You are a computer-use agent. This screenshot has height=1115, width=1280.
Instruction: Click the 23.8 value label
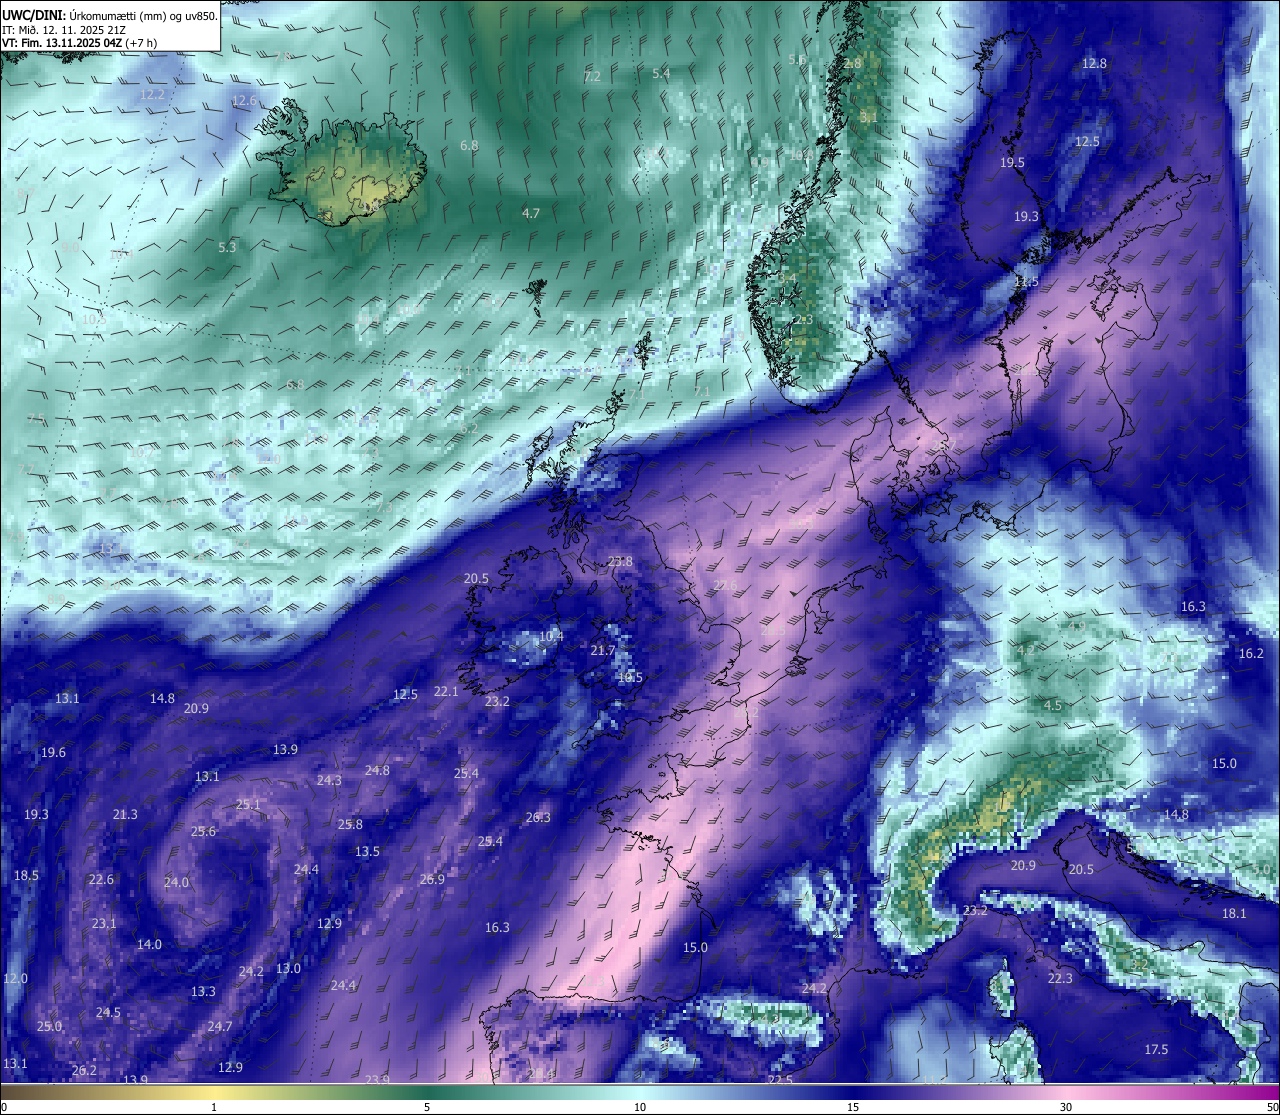click(x=620, y=562)
